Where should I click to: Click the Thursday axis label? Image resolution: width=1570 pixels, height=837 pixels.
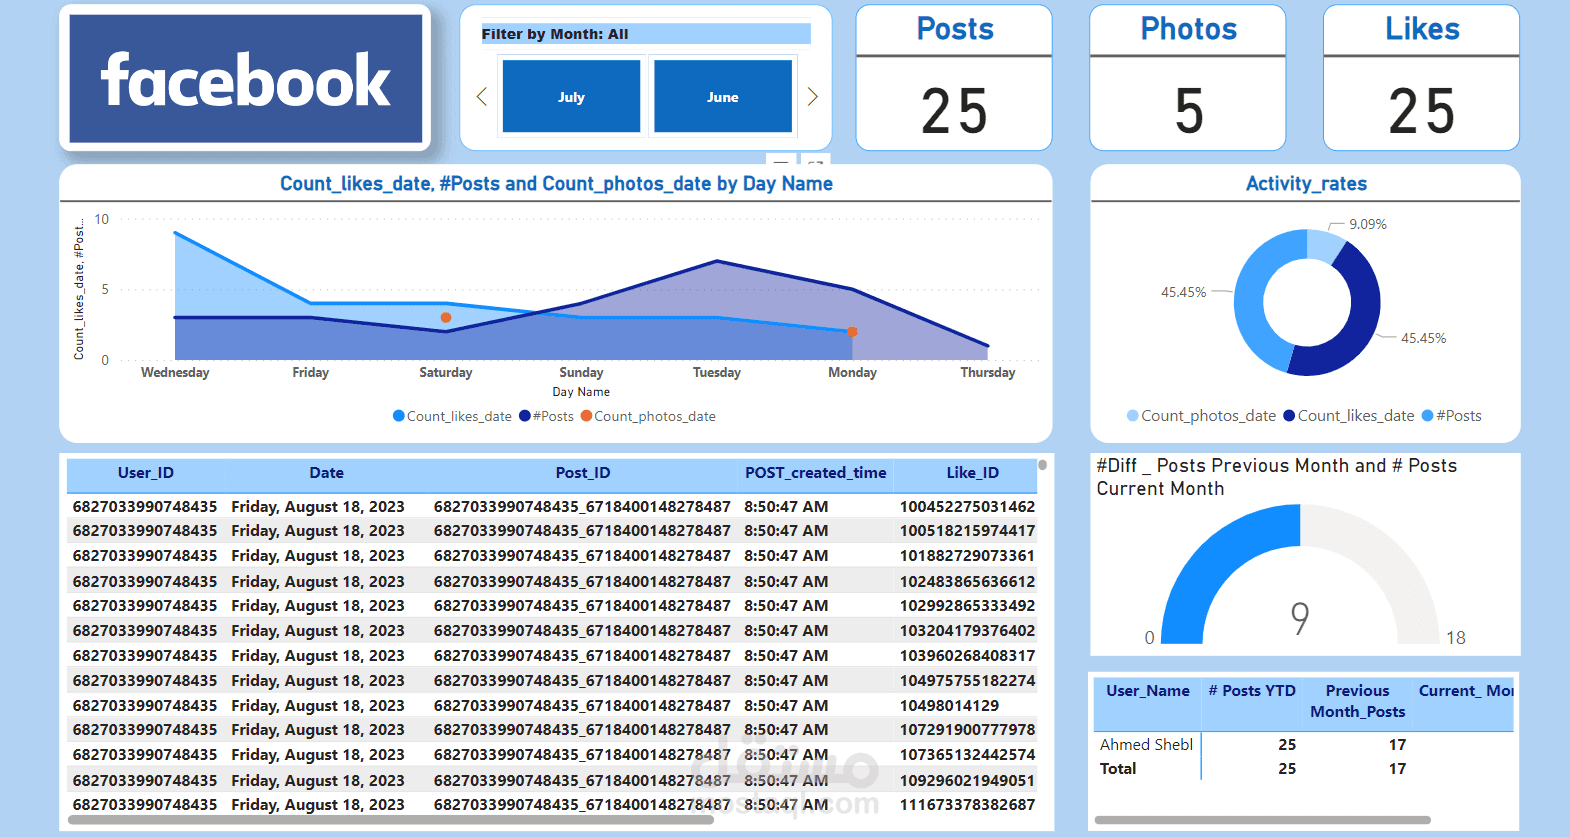click(988, 373)
